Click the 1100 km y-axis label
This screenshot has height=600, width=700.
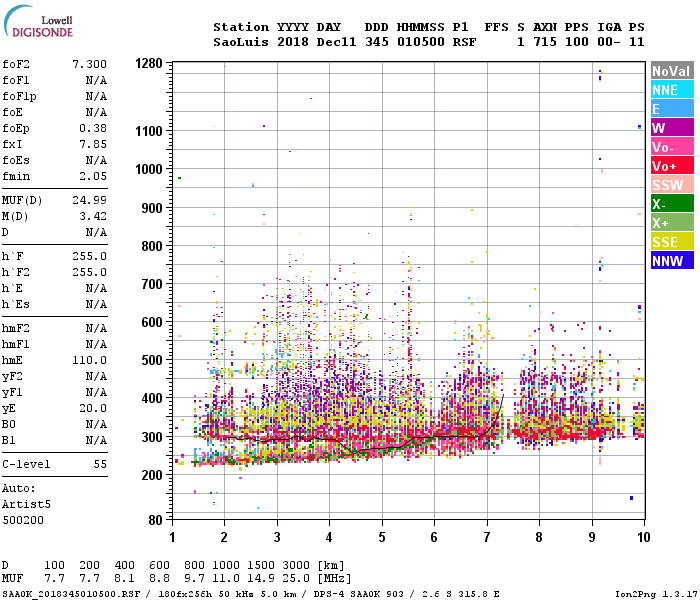coord(149,131)
